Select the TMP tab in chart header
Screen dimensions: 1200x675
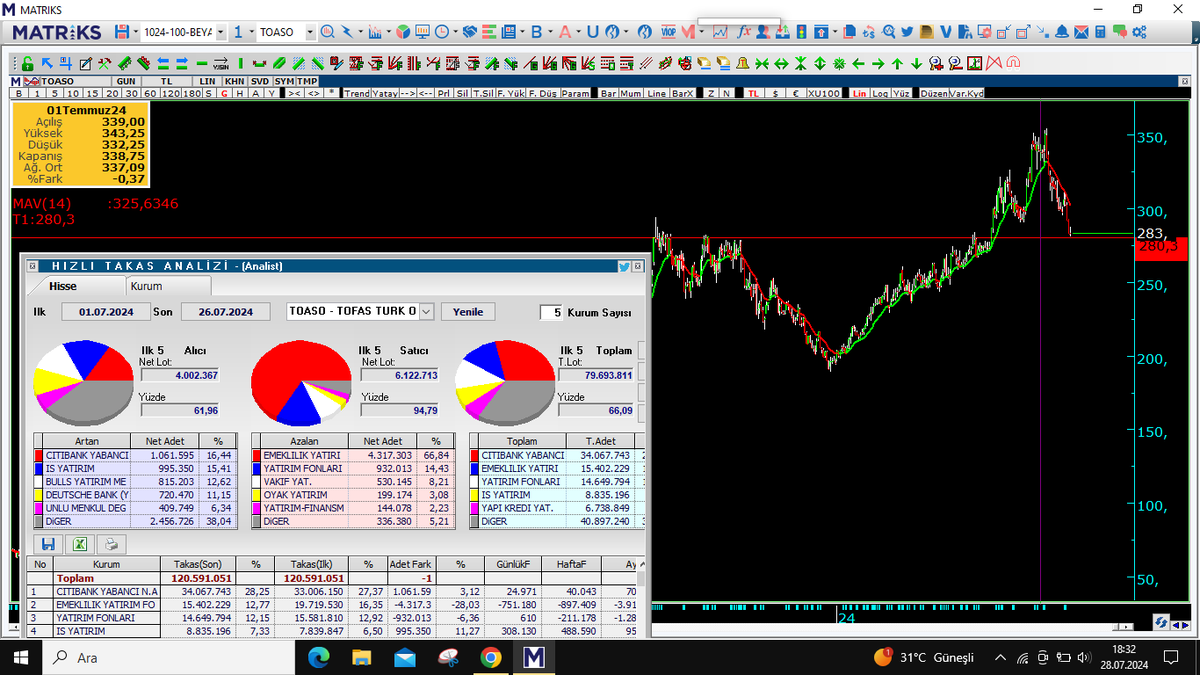tap(307, 81)
